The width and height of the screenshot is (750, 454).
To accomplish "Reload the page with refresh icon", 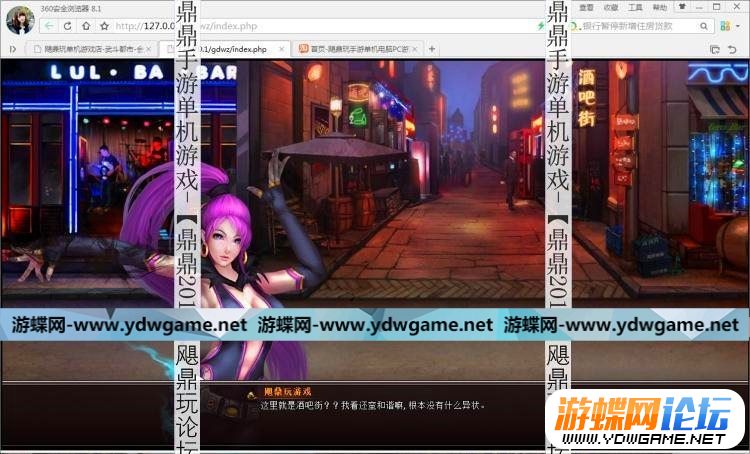I will click(x=67, y=26).
